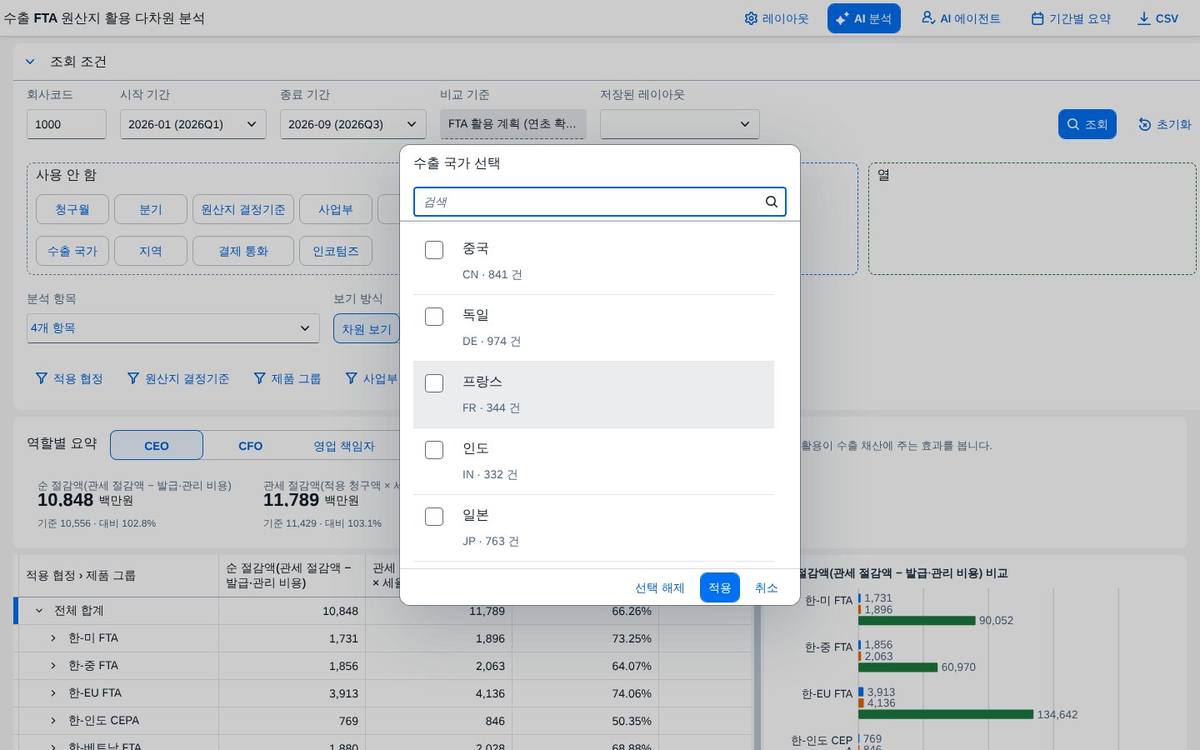Image resolution: width=1200 pixels, height=750 pixels.
Task: Click the 비교 기준 FTA 활용 계획 field
Action: (513, 124)
